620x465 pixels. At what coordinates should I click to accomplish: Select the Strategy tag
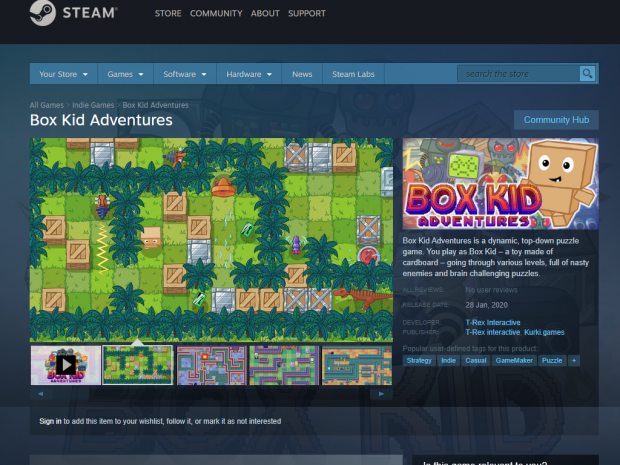(419, 361)
